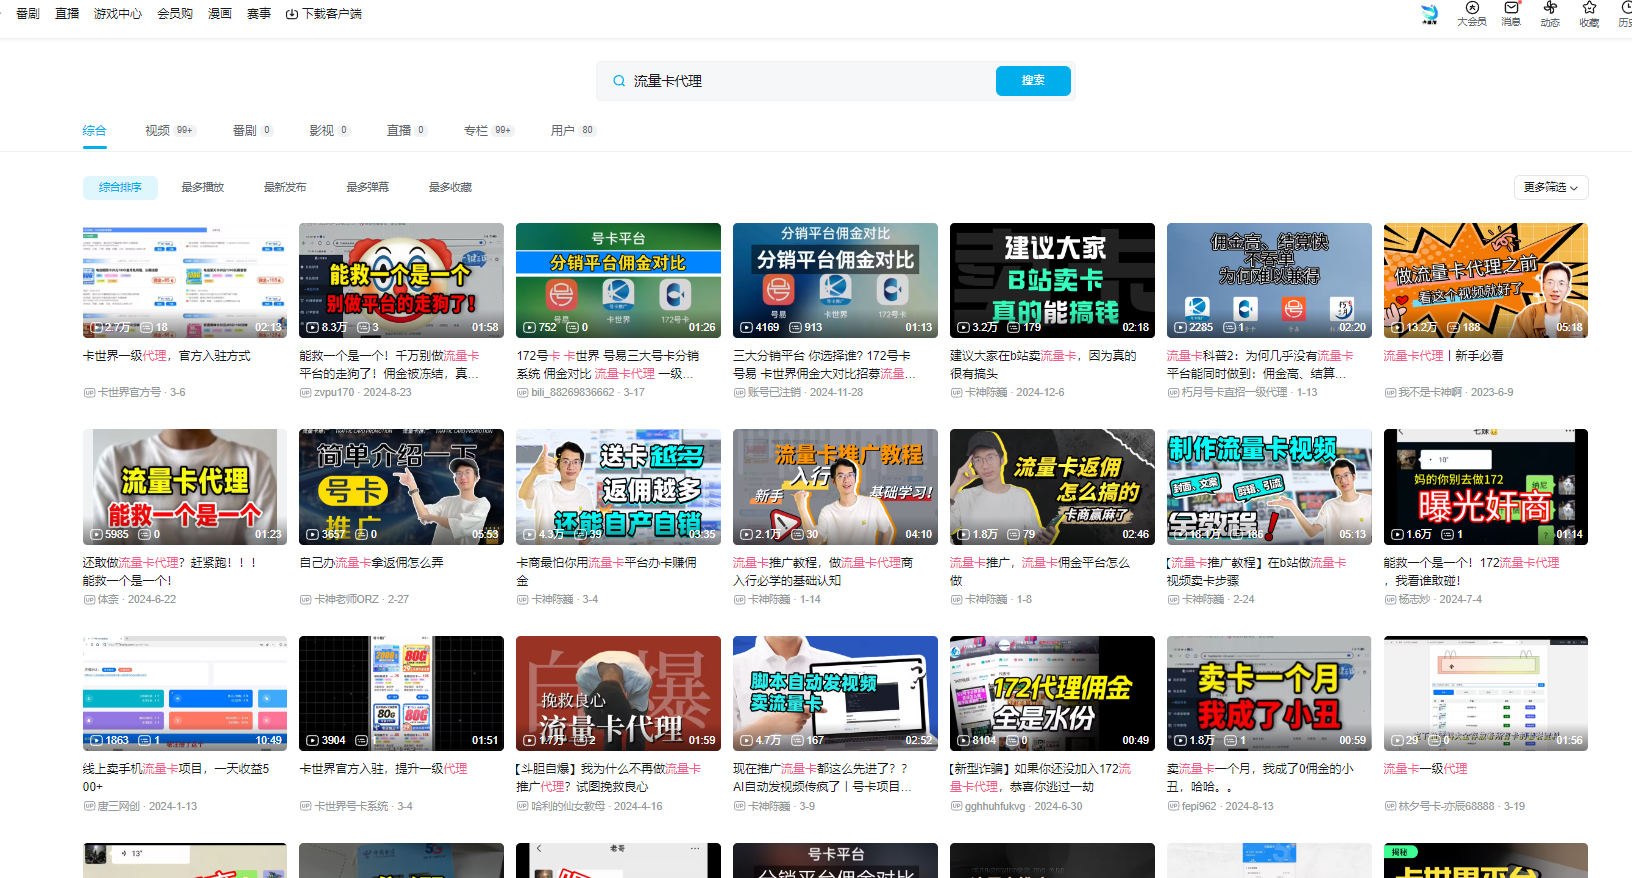
Task: Open video title 流量卡代理丨新手必看
Action: (1443, 356)
